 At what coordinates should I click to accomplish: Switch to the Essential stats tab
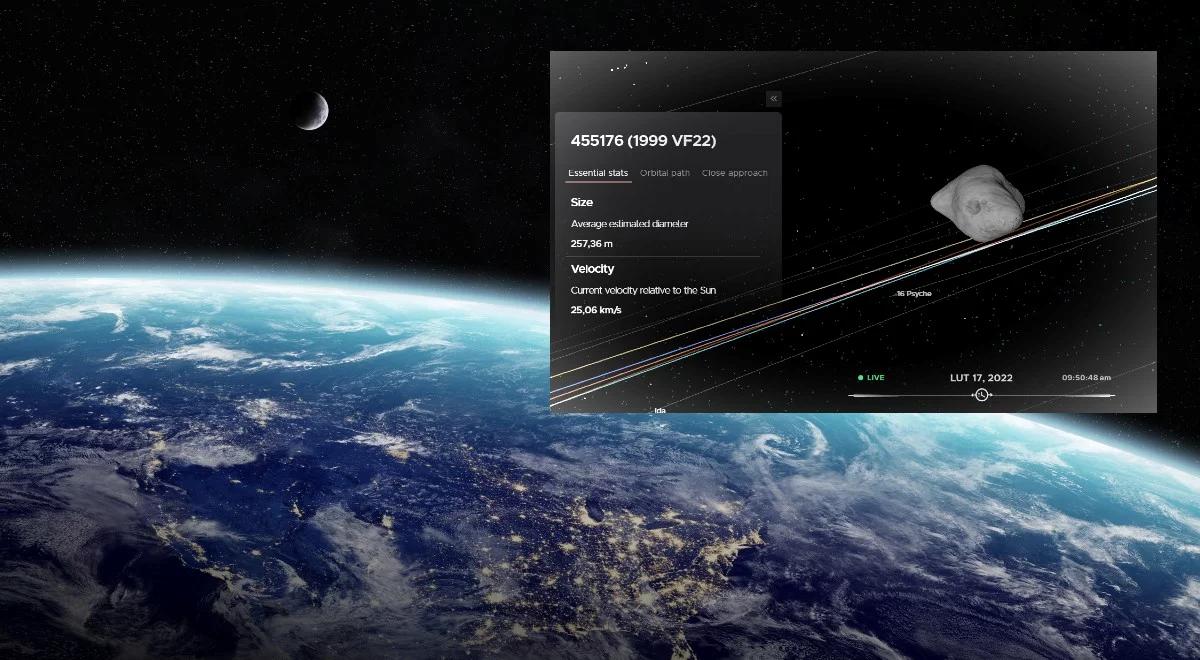coord(598,173)
